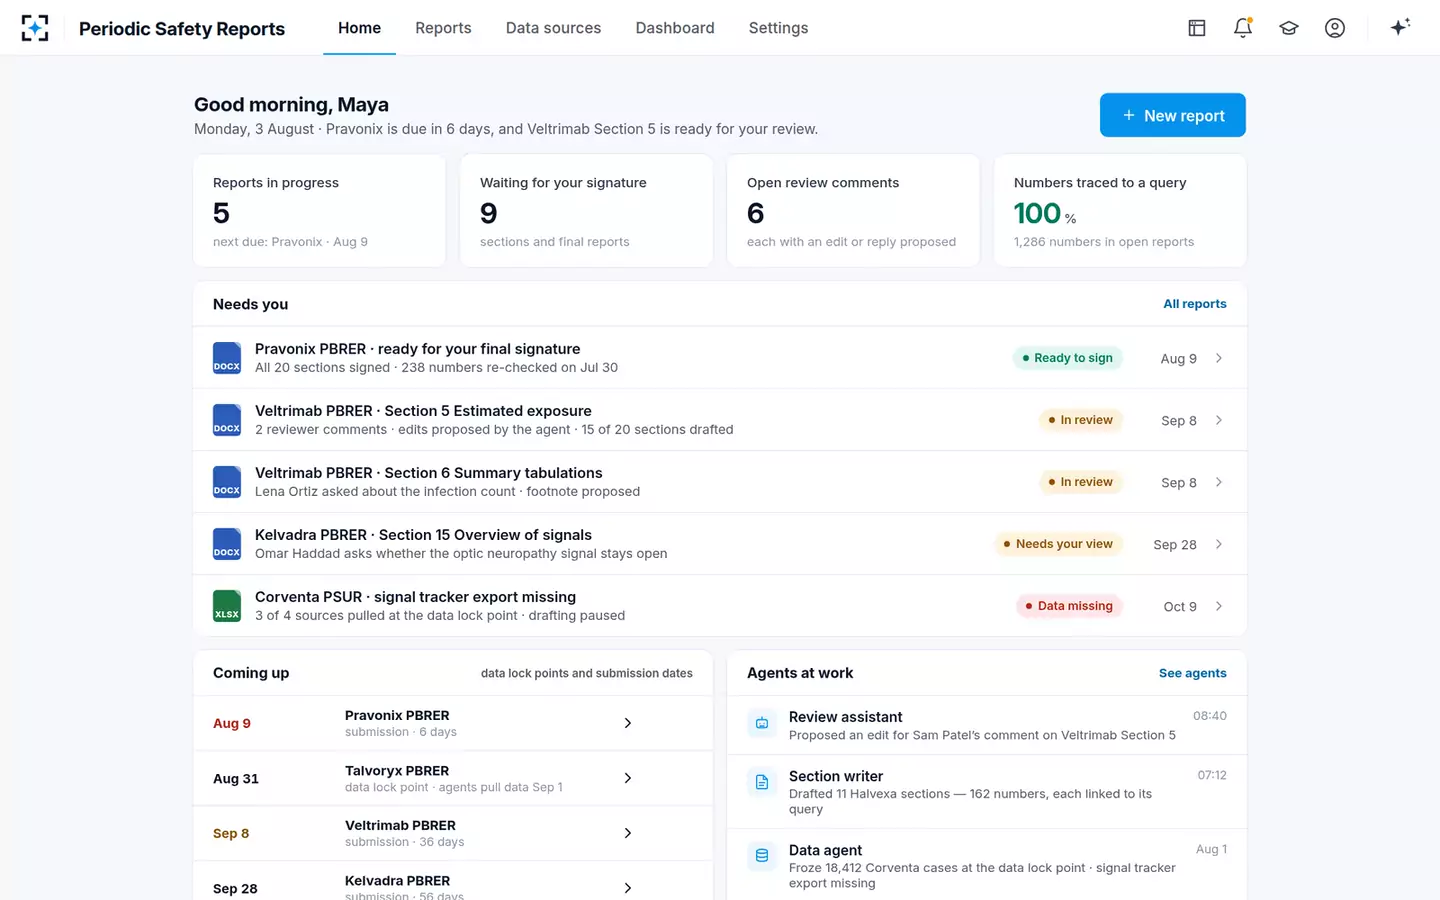Click the DOCX icon for Veltrimab Section 6
The height and width of the screenshot is (900, 1440).
coord(227,482)
